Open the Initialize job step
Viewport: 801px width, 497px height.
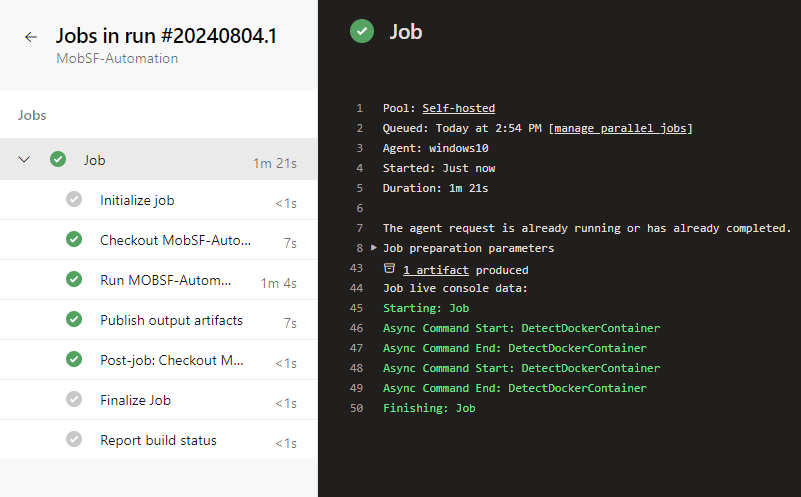tap(158, 200)
